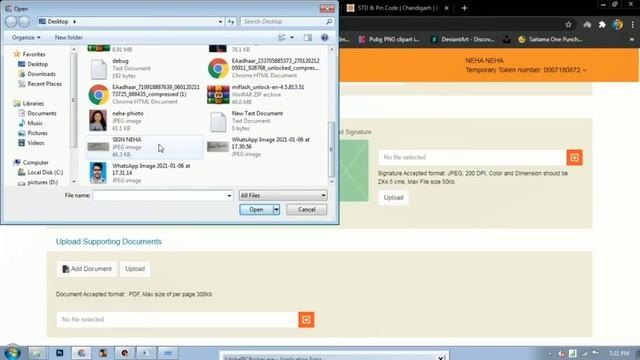Click the Chrome taskbar icon
The width and height of the screenshot is (640, 360).
tap(81, 353)
